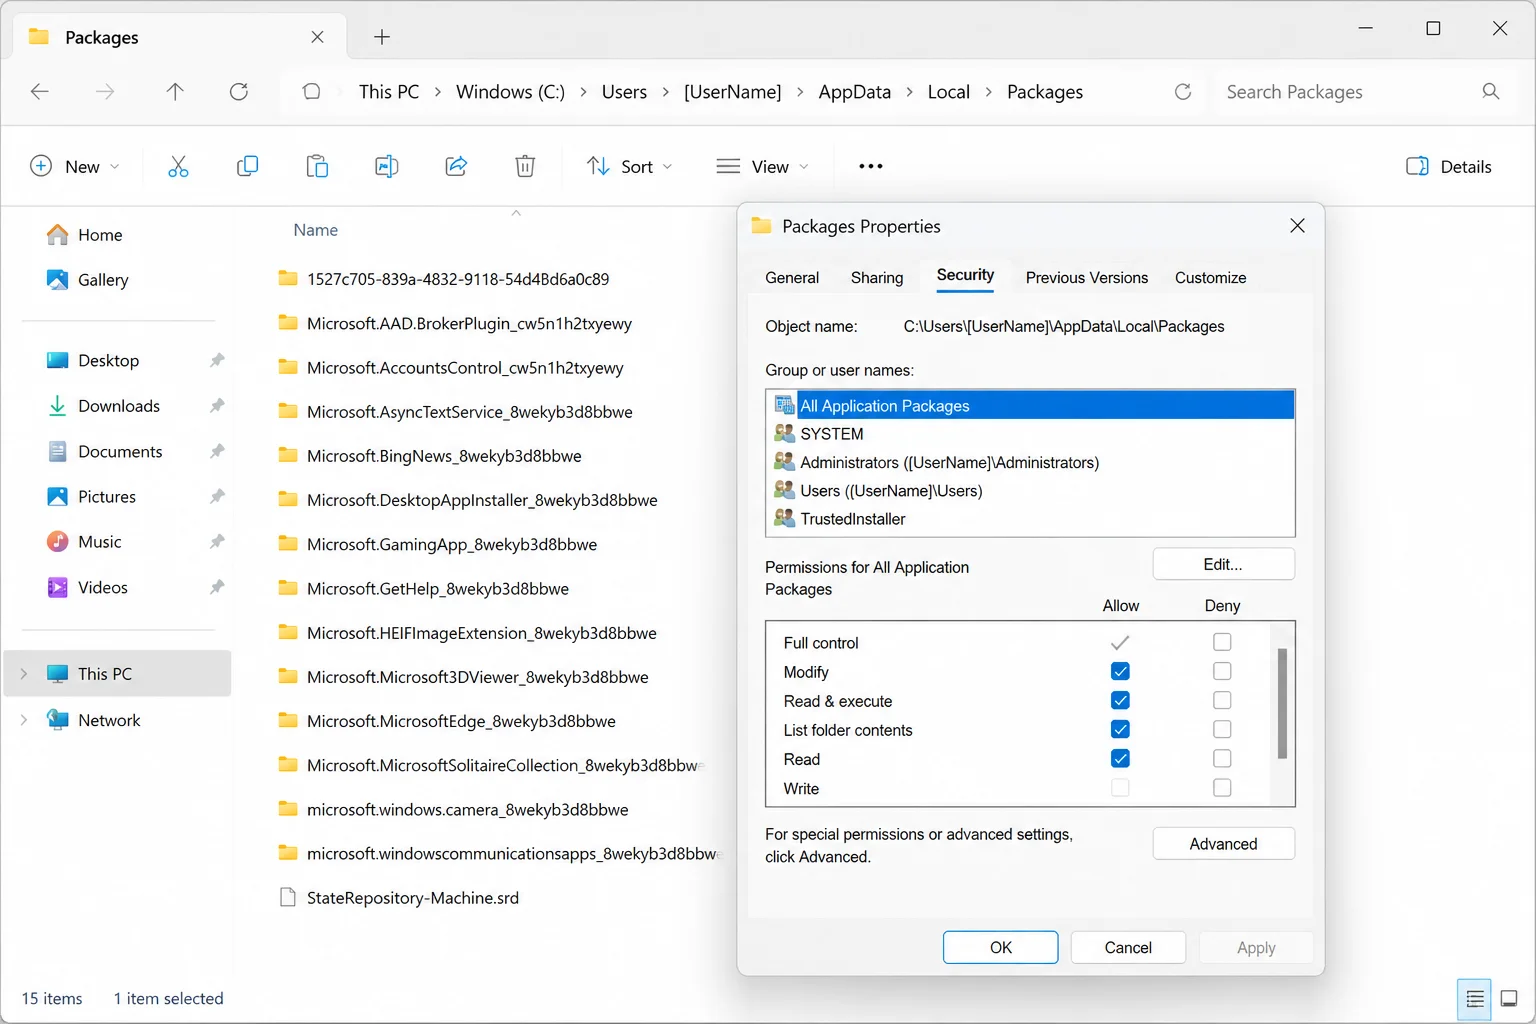Go forward with the right arrow
1536x1024 pixels.
coord(105,92)
